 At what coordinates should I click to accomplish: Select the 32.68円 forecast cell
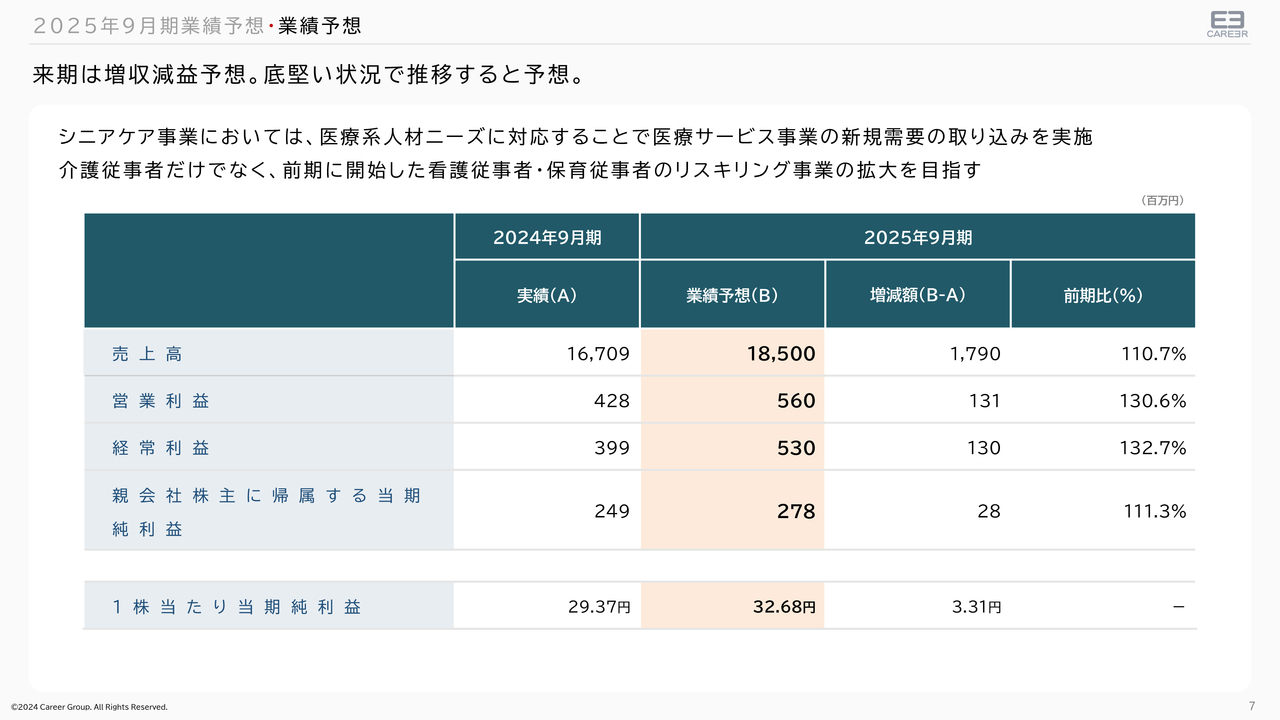(x=783, y=607)
